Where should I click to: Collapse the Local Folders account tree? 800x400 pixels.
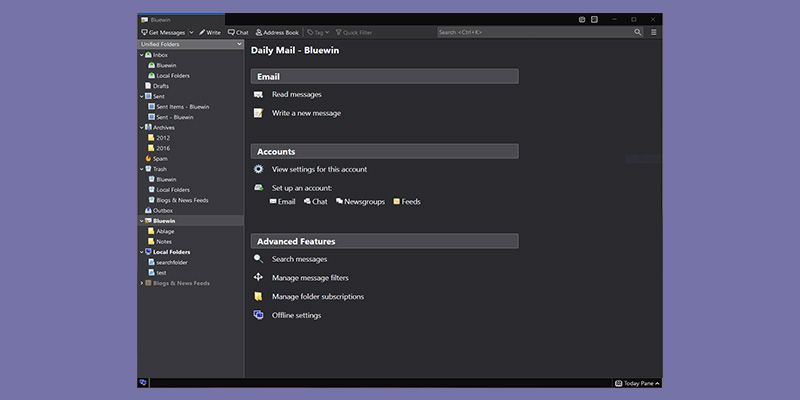click(x=142, y=252)
